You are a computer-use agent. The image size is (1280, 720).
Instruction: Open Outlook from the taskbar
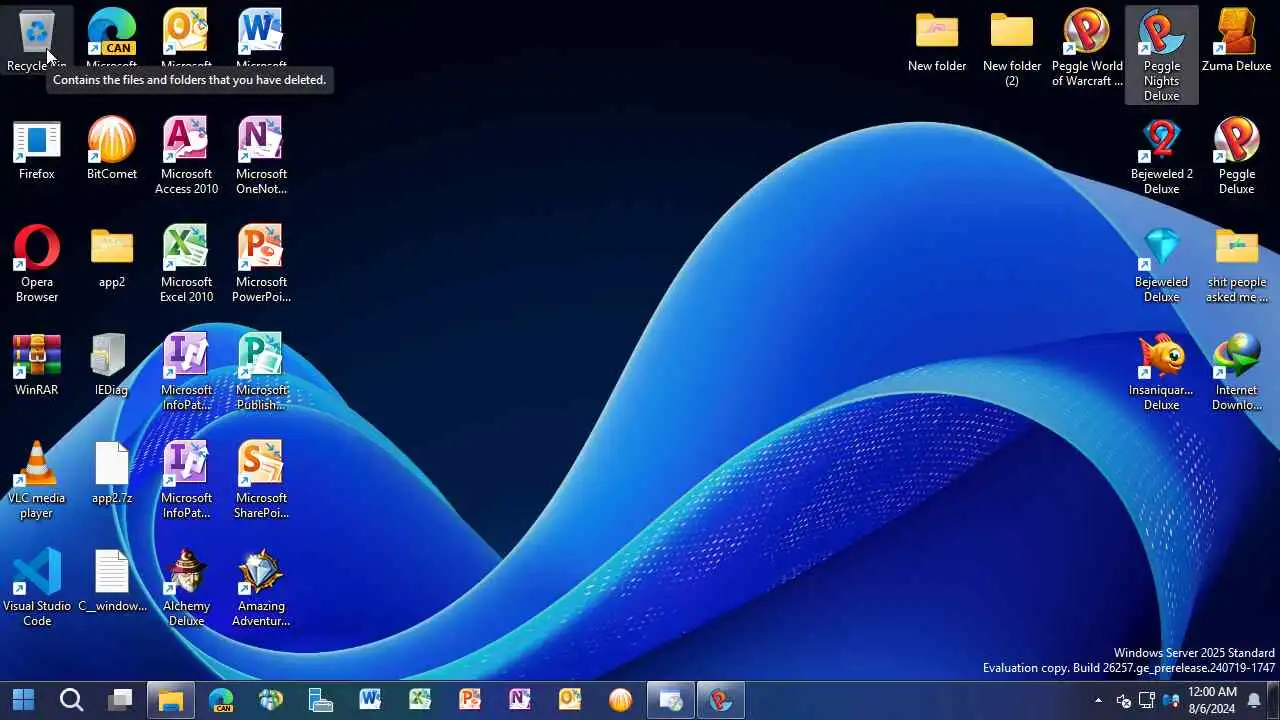pyautogui.click(x=570, y=700)
